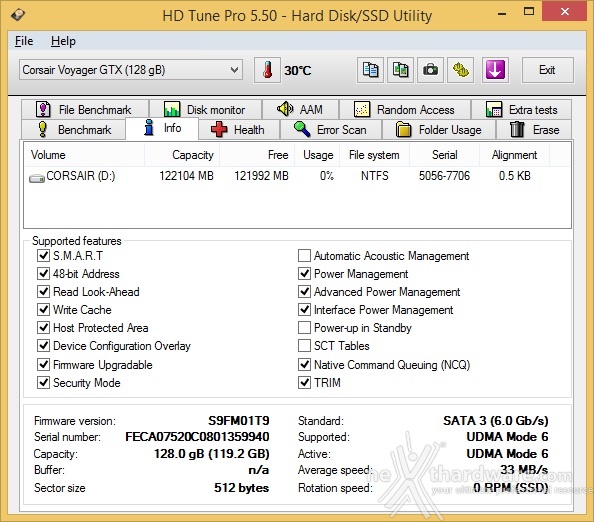Screen dimensions: 594x522
Task: Click the NTFS file system cell
Action: pyautogui.click(x=375, y=176)
